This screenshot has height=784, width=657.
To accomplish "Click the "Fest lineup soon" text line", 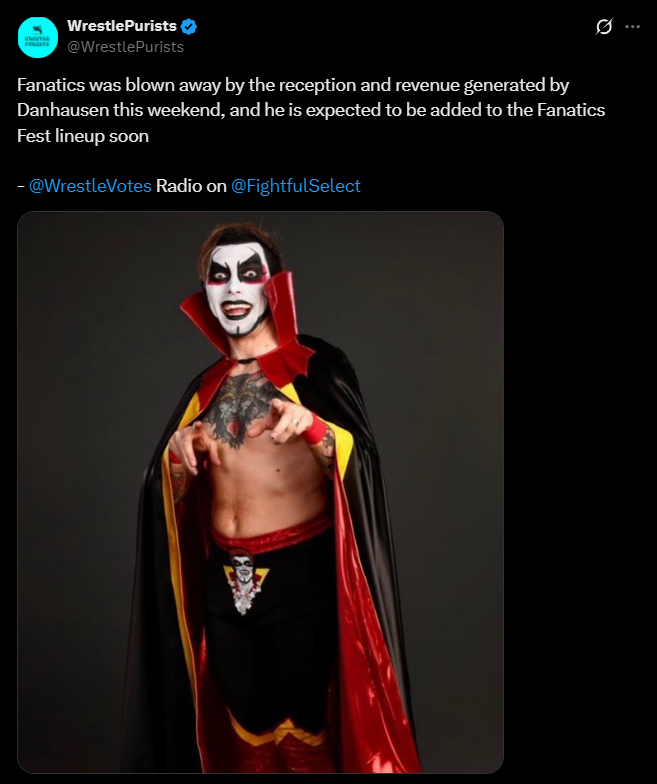I will (83, 136).
